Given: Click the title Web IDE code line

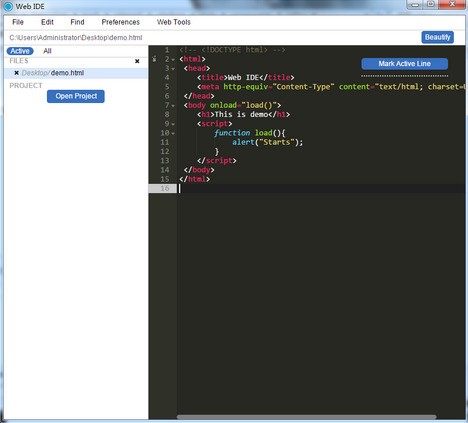Looking at the screenshot, I should 246,78.
